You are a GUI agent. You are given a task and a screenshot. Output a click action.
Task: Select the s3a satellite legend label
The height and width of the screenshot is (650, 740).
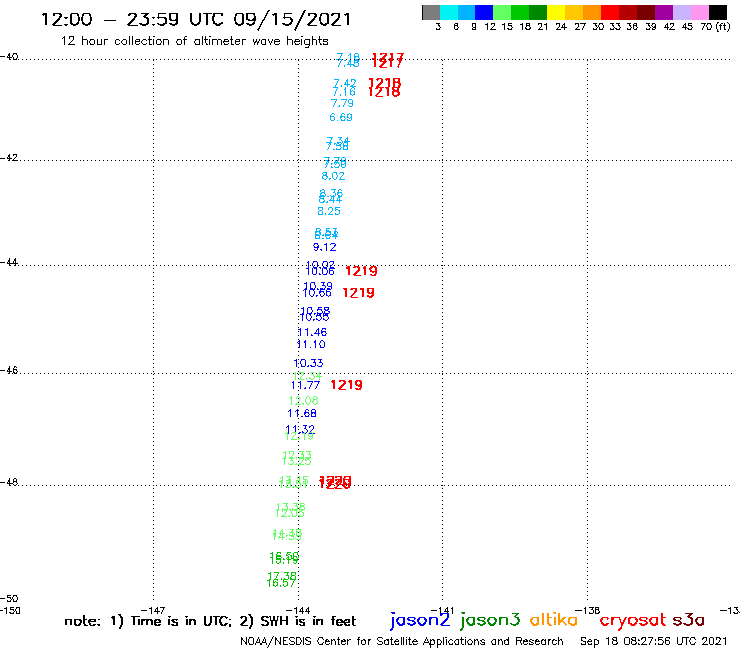(688, 620)
